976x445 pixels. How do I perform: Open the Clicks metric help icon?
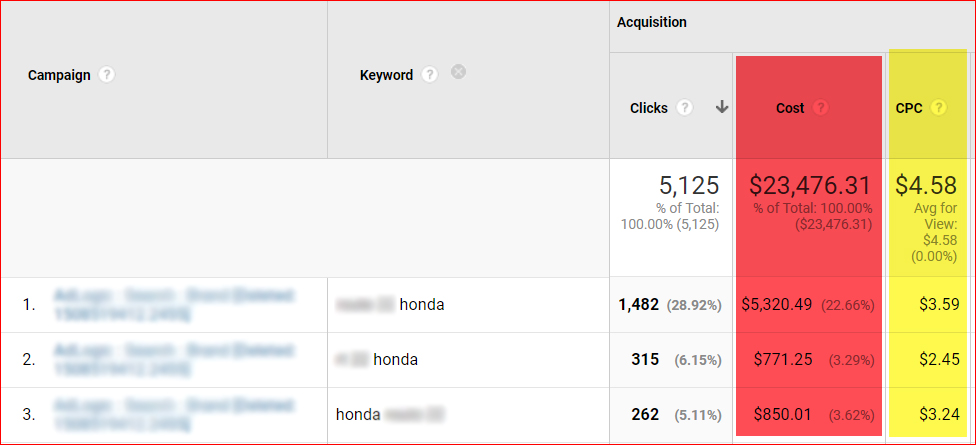point(685,108)
